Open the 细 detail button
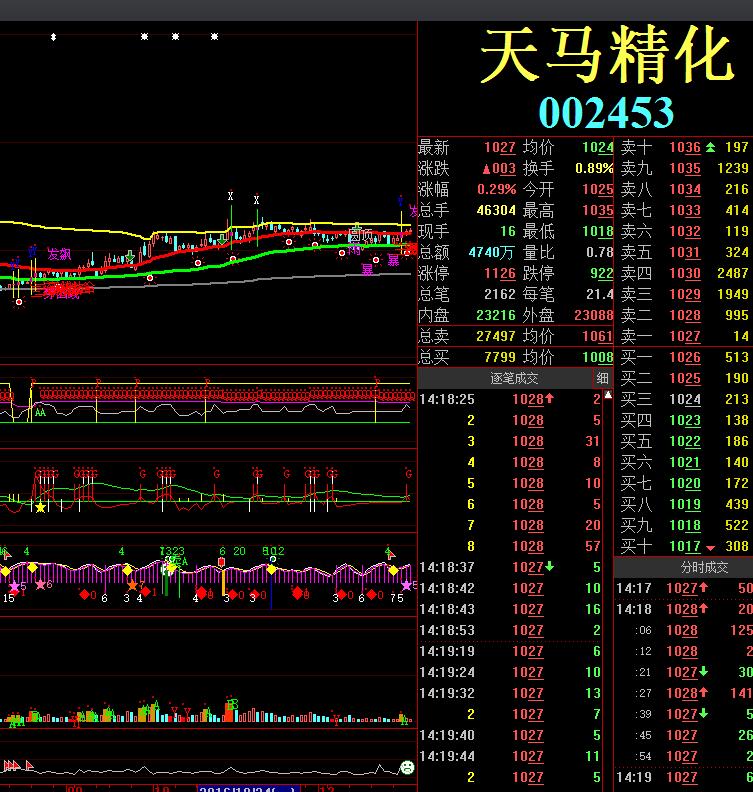 (603, 378)
